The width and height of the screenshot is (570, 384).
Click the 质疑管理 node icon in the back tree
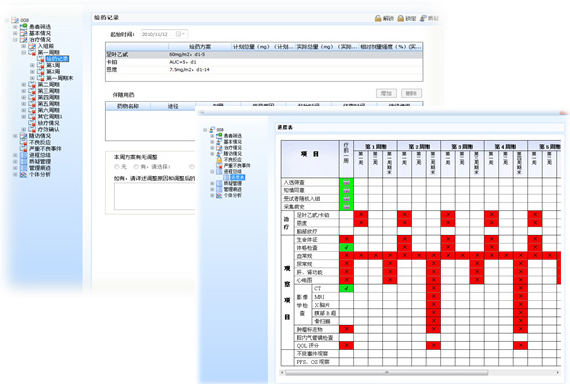tap(24, 161)
